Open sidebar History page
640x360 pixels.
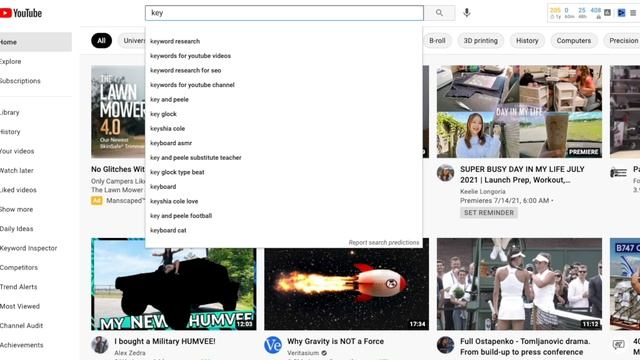tap(36, 132)
